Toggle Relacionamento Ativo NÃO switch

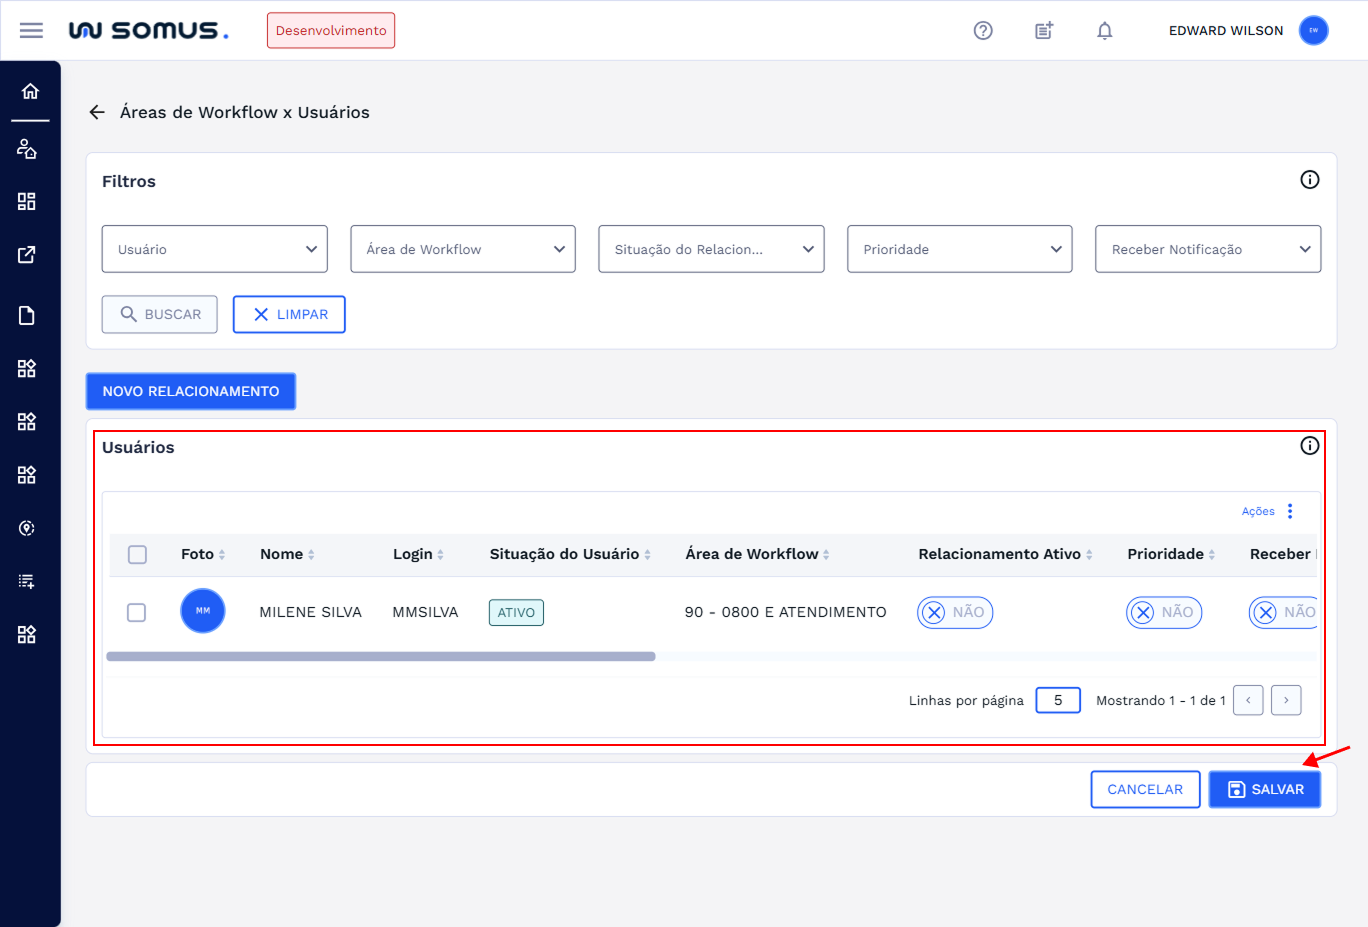pyautogui.click(x=954, y=612)
